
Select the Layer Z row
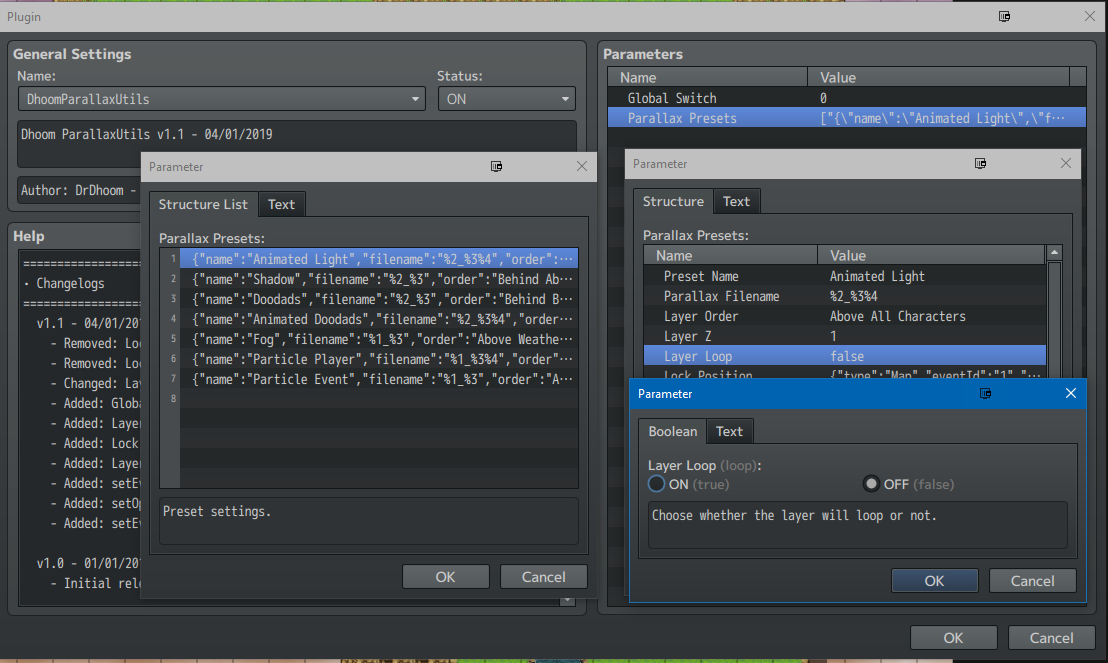(x=844, y=336)
